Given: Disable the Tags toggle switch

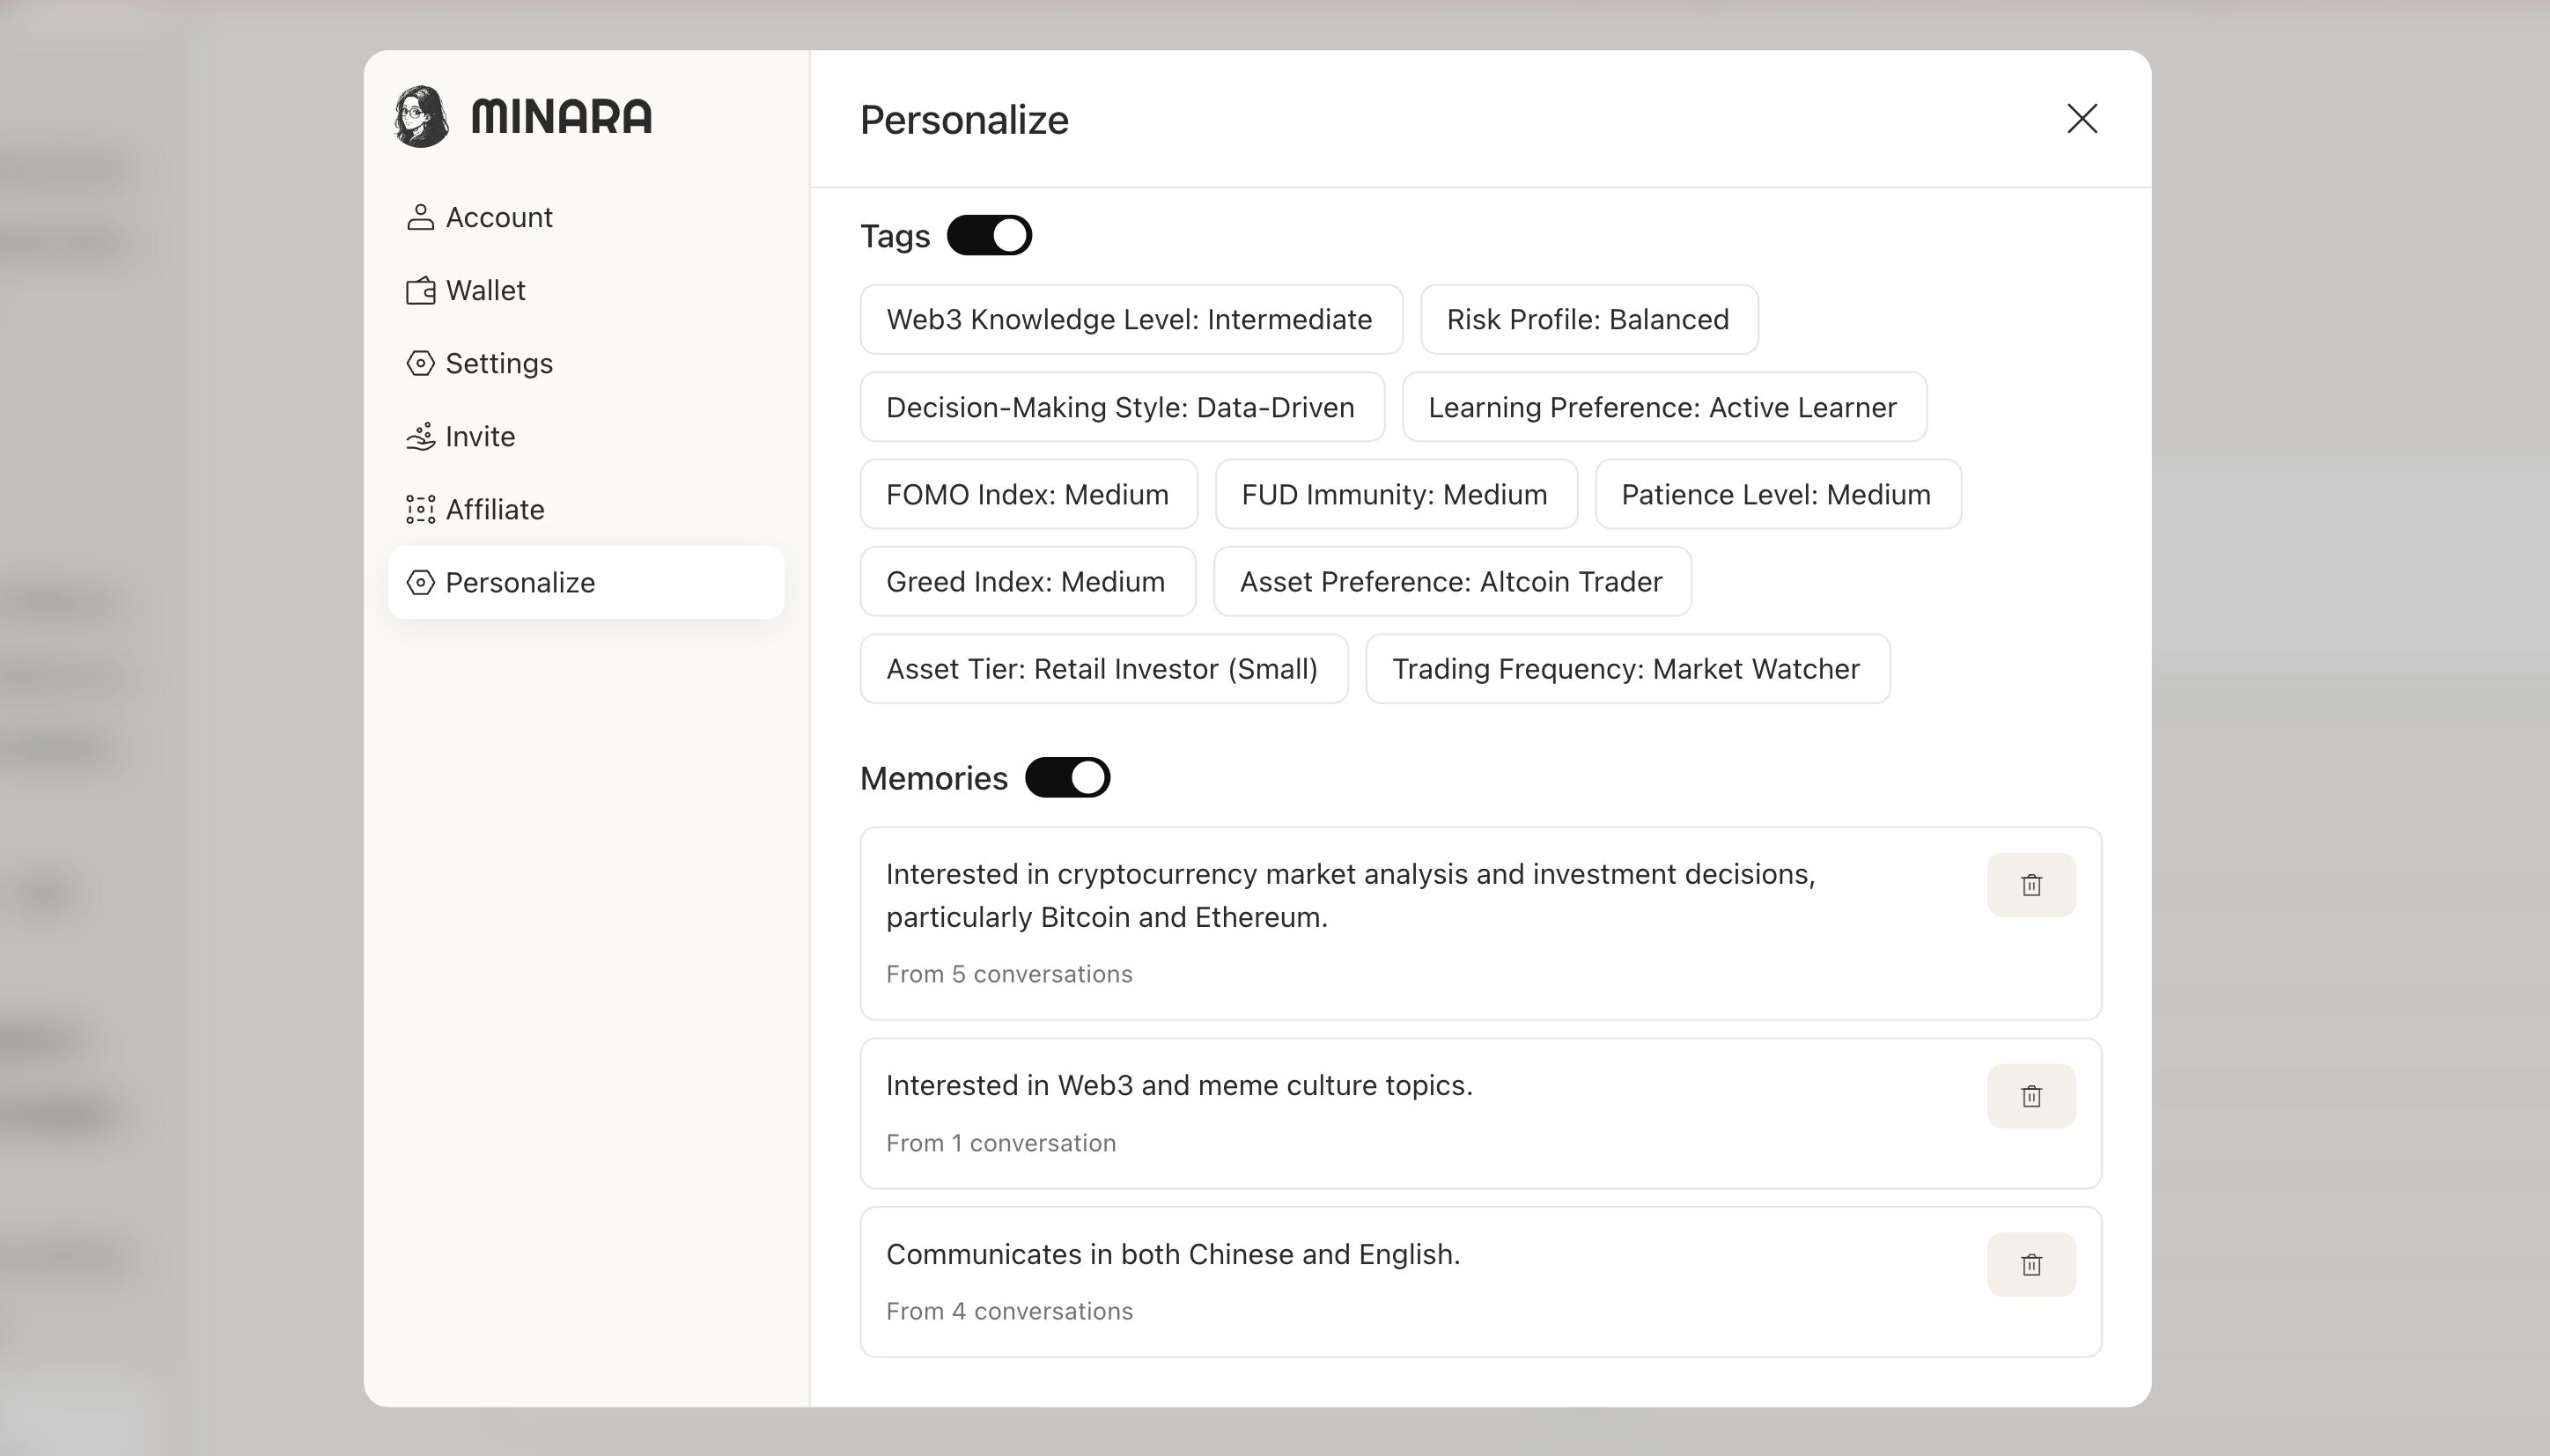Looking at the screenshot, I should [989, 235].
